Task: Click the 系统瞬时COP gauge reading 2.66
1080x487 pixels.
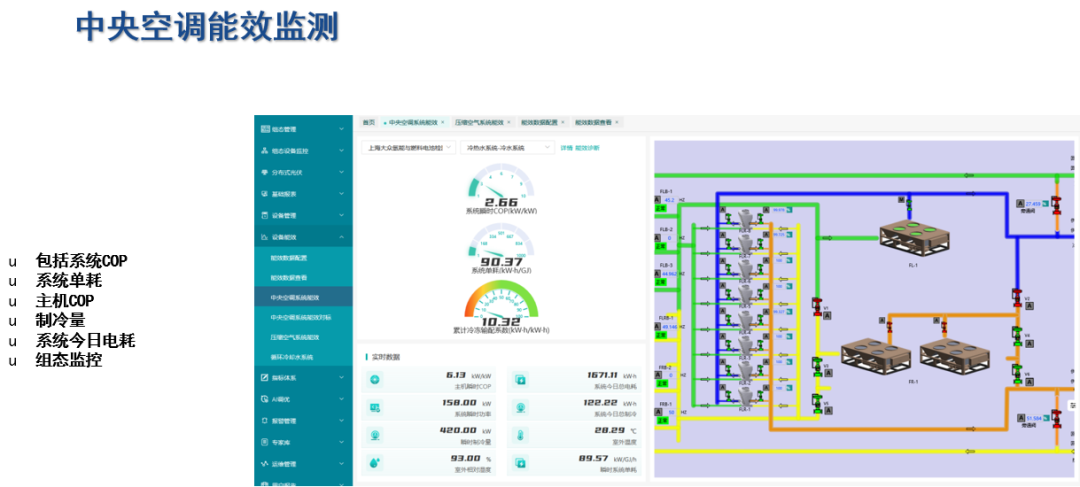Action: (x=501, y=189)
